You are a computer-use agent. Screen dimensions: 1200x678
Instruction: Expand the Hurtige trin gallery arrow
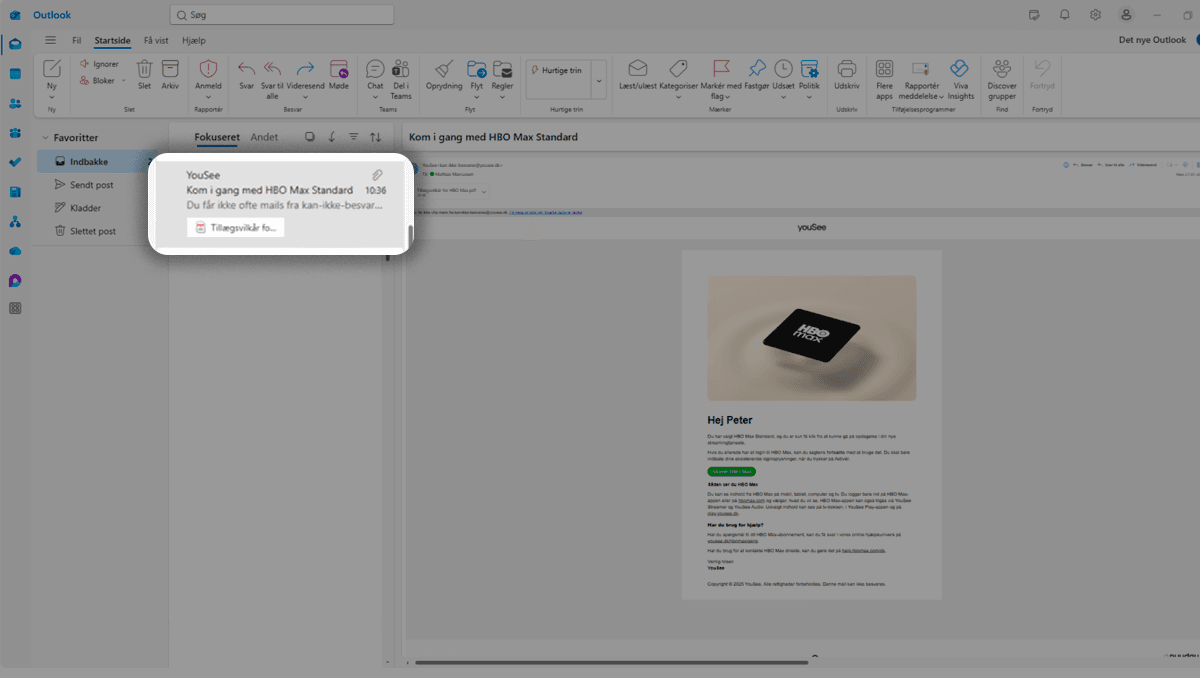[x=599, y=78]
